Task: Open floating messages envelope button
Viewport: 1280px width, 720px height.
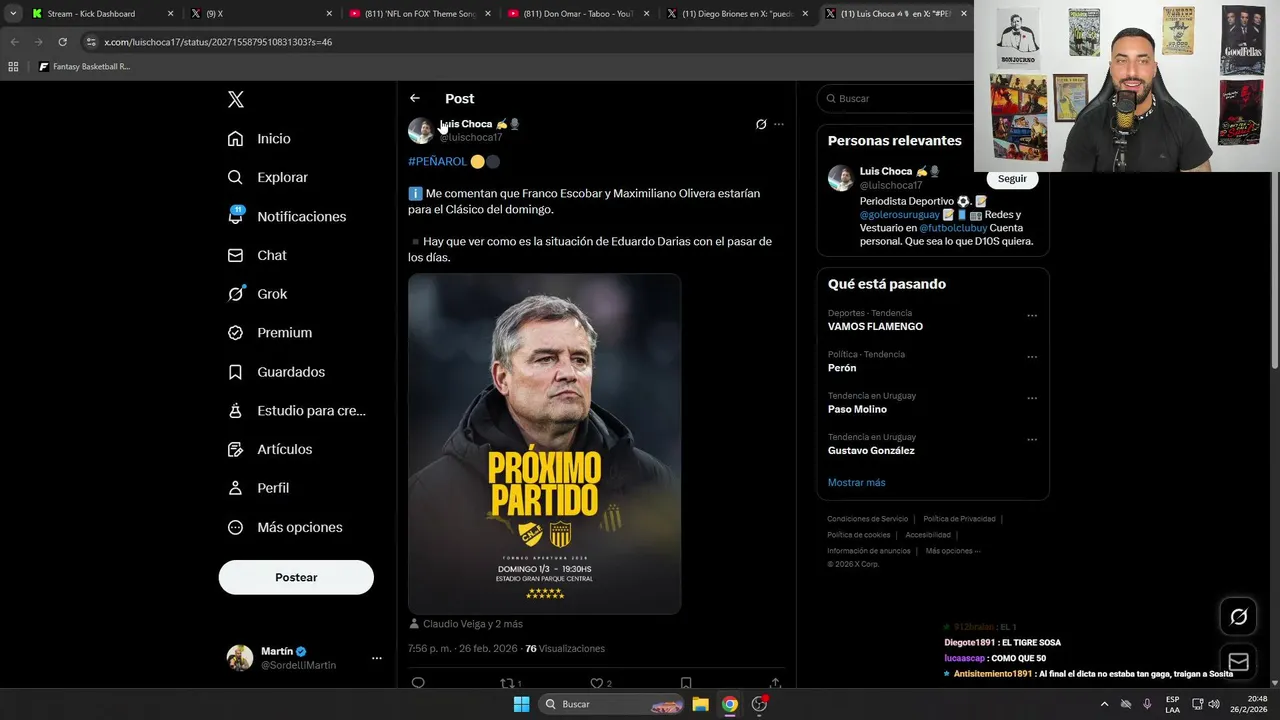Action: coord(1238,662)
